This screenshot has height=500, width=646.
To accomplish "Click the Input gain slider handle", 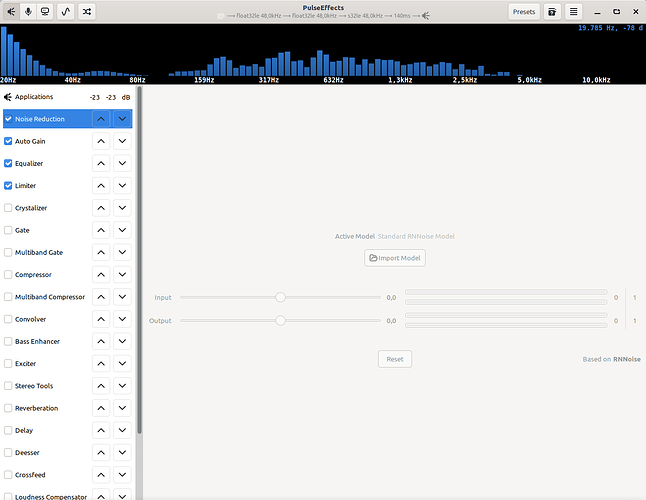I will (280, 297).
